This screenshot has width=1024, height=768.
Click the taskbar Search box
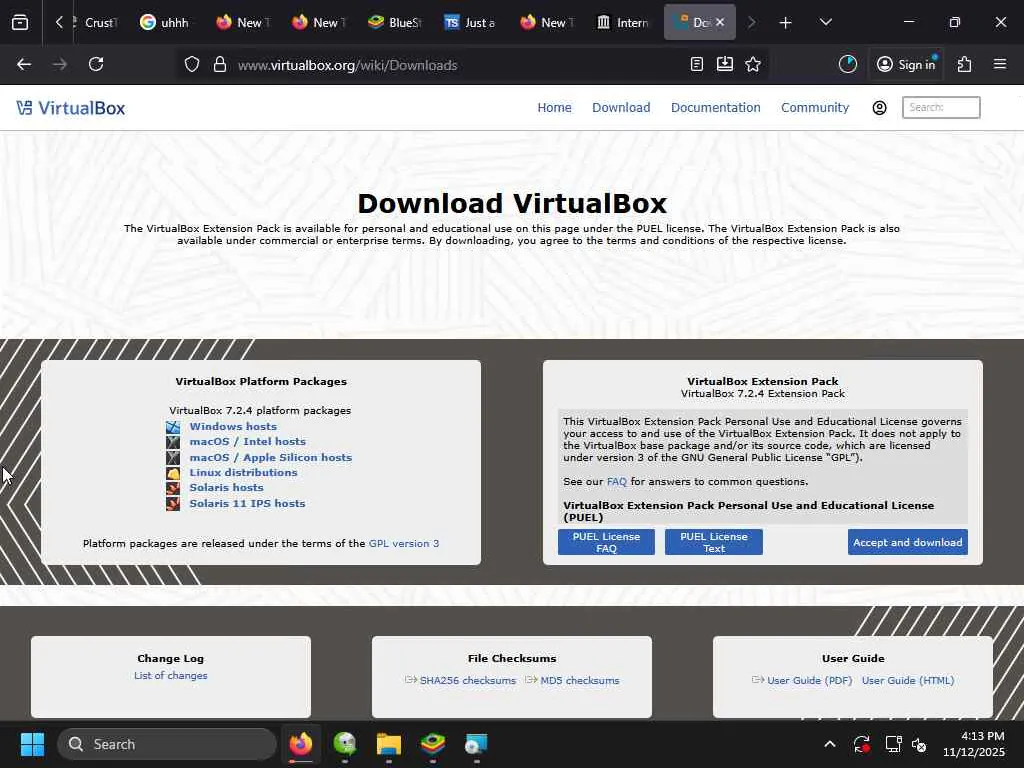click(167, 744)
